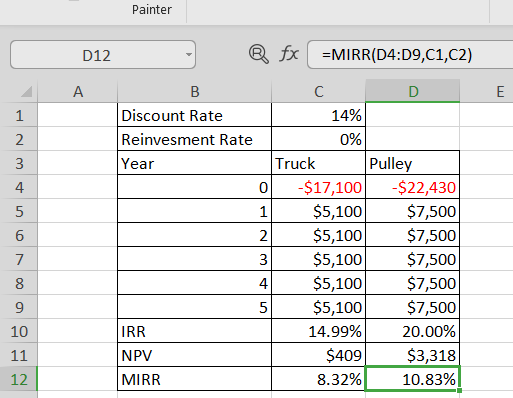Select the Pulley NPV $3,318 cell
The image size is (513, 398).
[x=413, y=355]
